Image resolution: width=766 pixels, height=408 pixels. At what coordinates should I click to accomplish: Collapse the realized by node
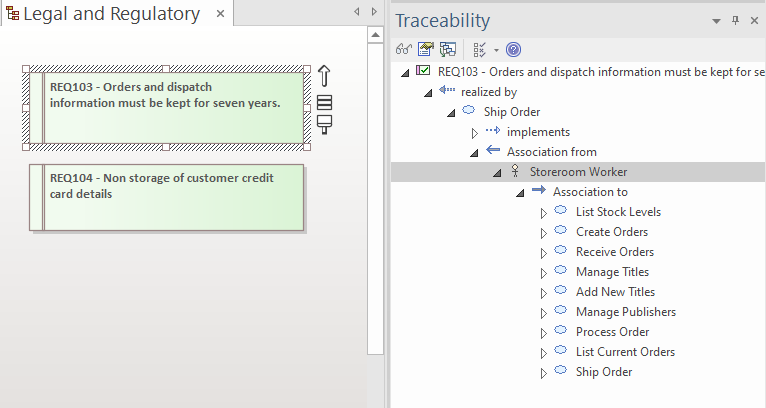point(428,92)
